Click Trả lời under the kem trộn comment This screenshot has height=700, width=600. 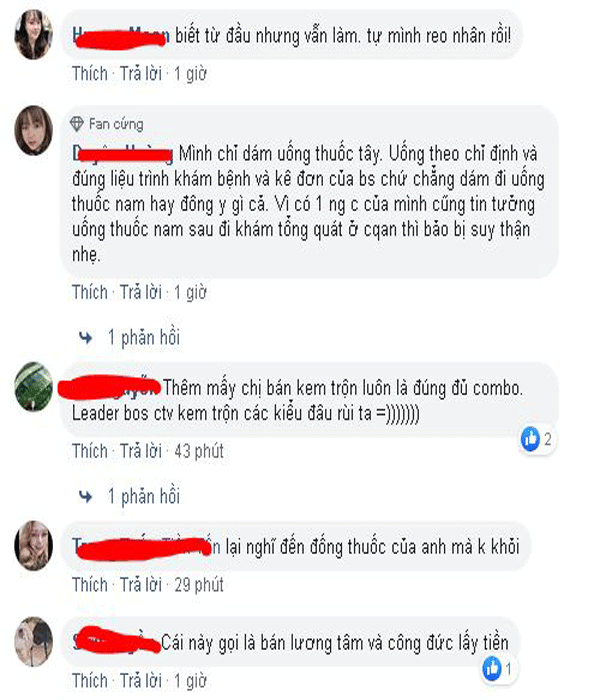pos(141,451)
